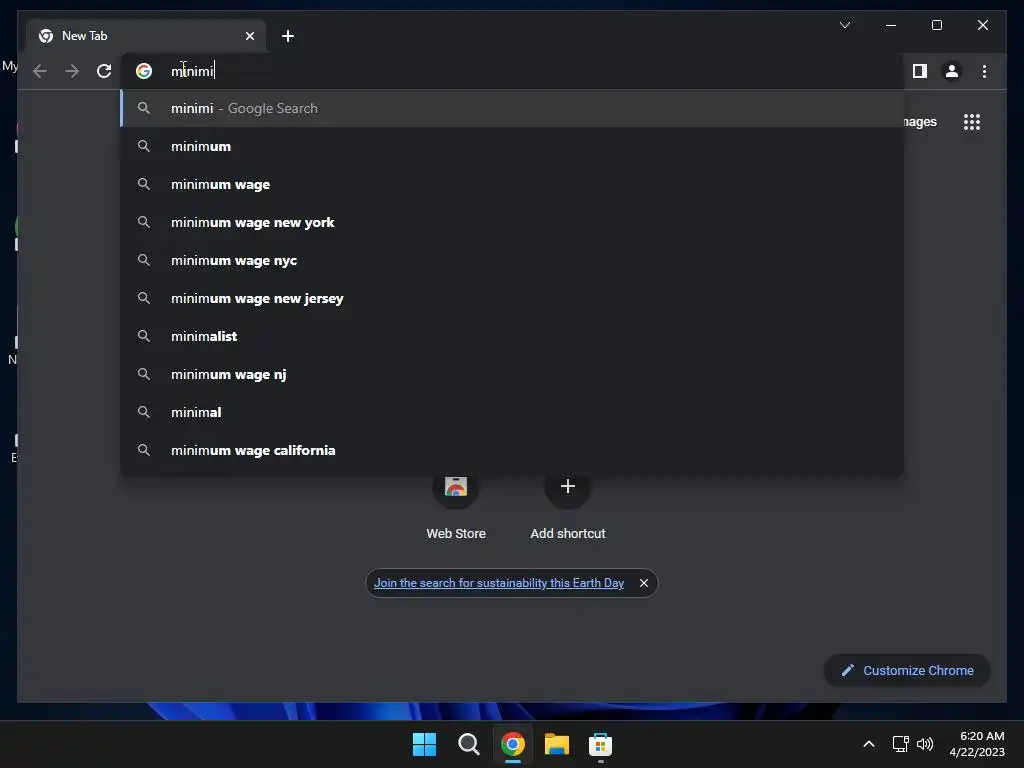The height and width of the screenshot is (768, 1024).
Task: Open the Chrome side panel icon
Action: coord(920,71)
